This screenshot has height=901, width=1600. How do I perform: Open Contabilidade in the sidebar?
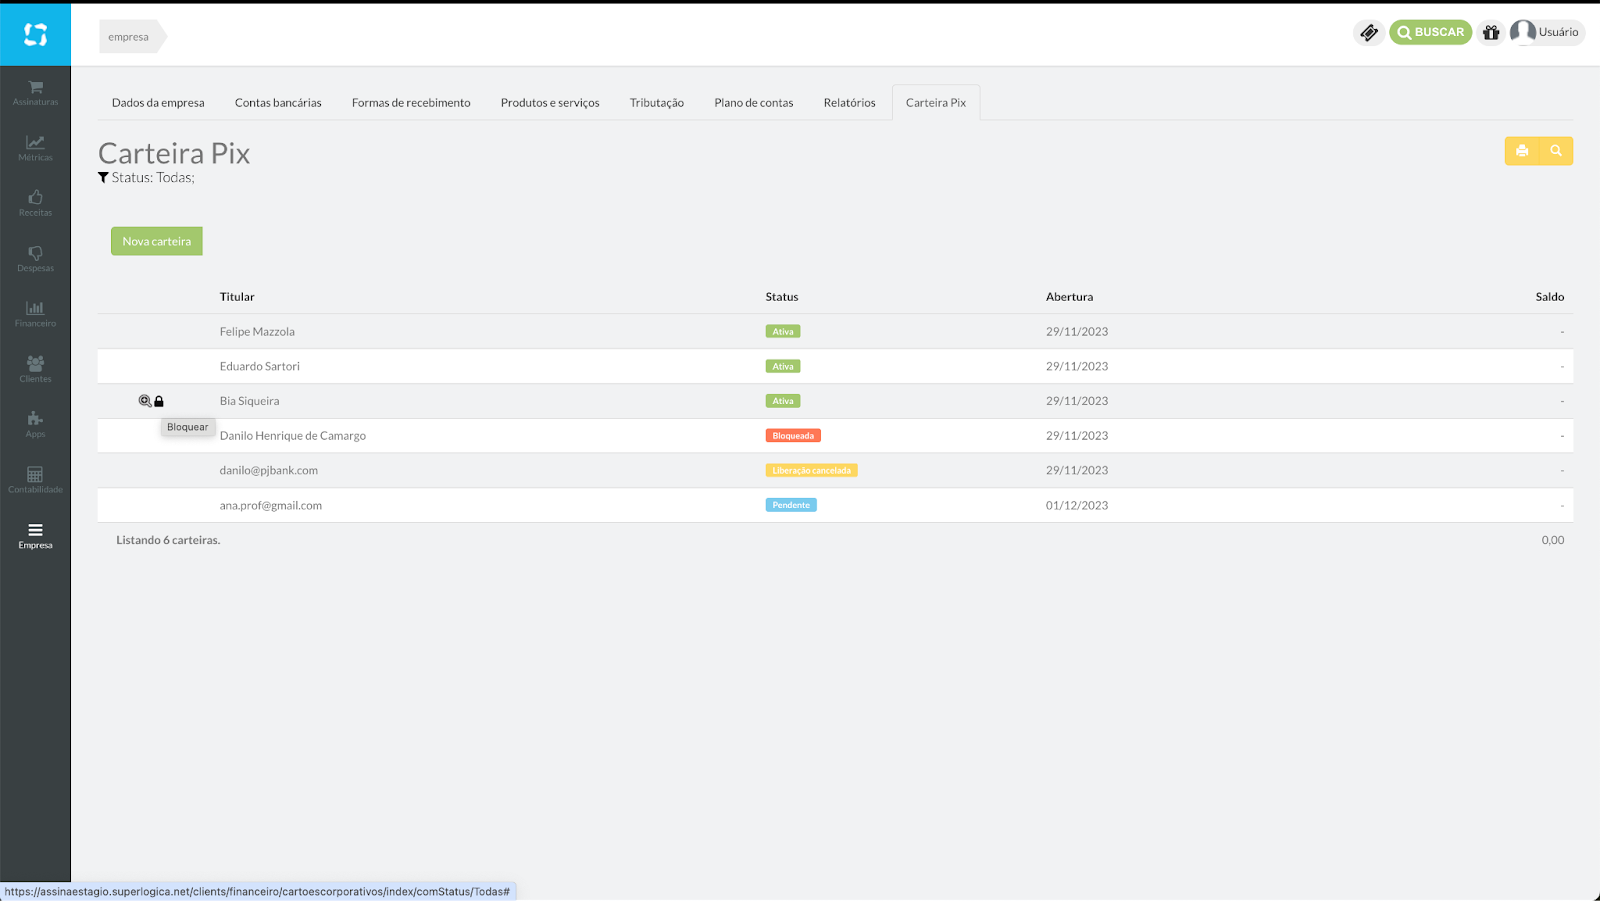pos(35,480)
